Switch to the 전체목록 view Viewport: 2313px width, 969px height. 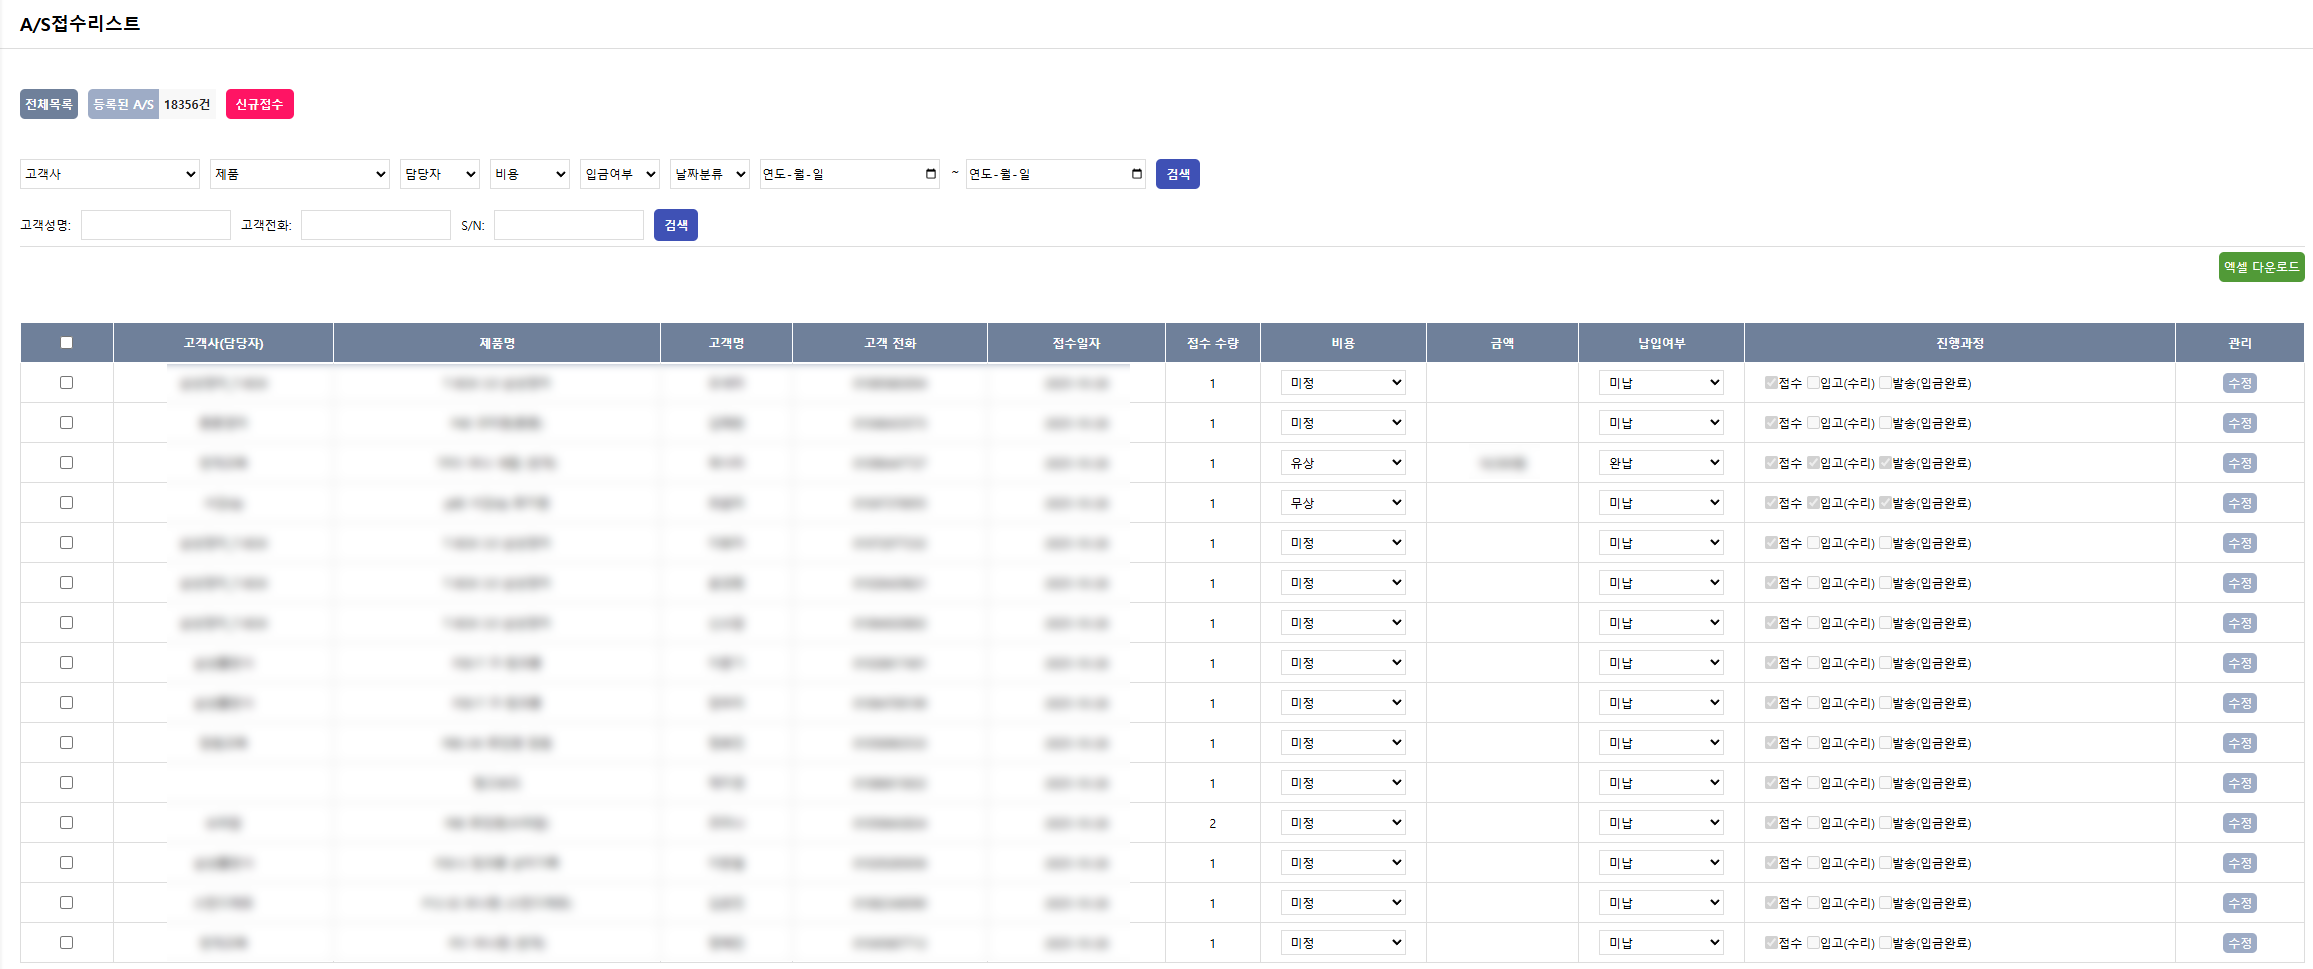[49, 104]
